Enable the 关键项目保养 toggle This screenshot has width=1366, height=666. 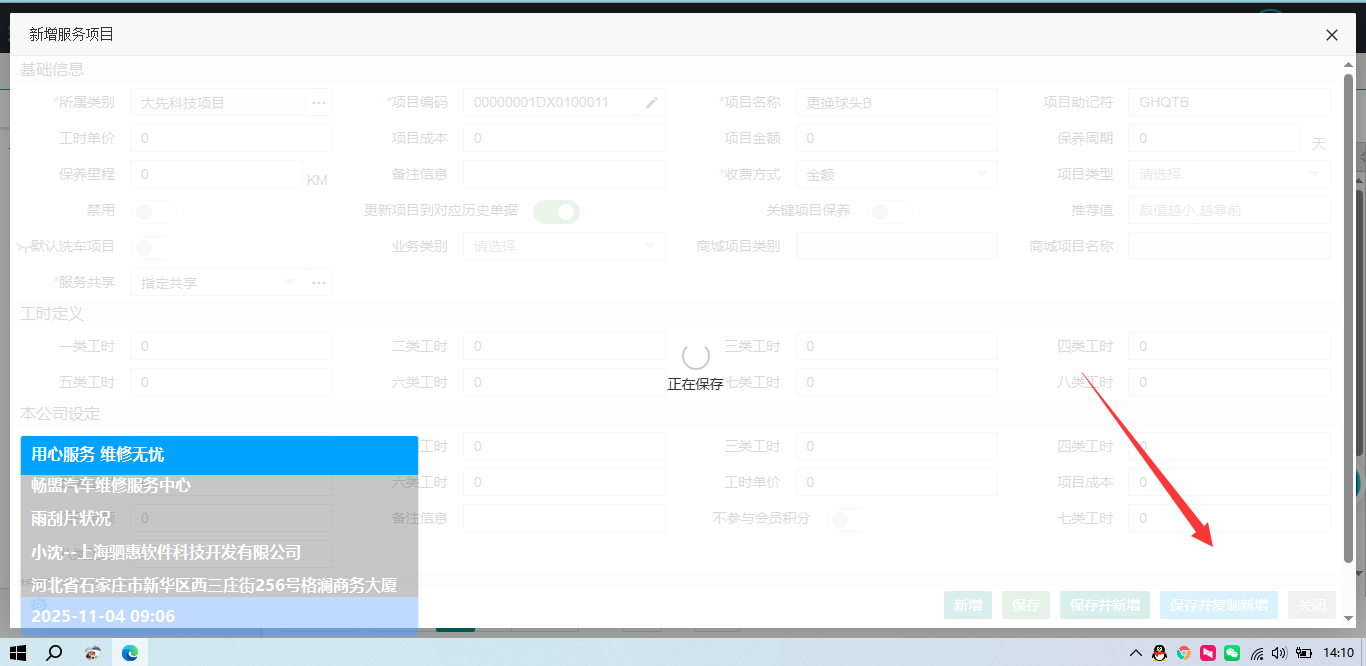(889, 211)
